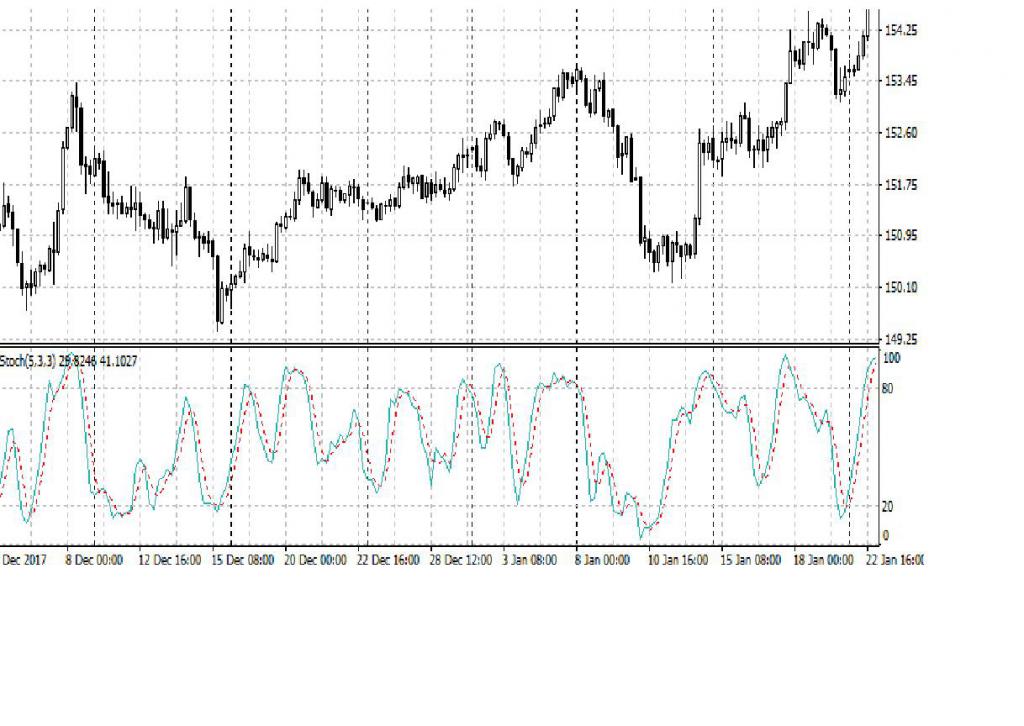1024x726 pixels.
Task: Click the 154.25 price axis label
Action: [x=902, y=31]
